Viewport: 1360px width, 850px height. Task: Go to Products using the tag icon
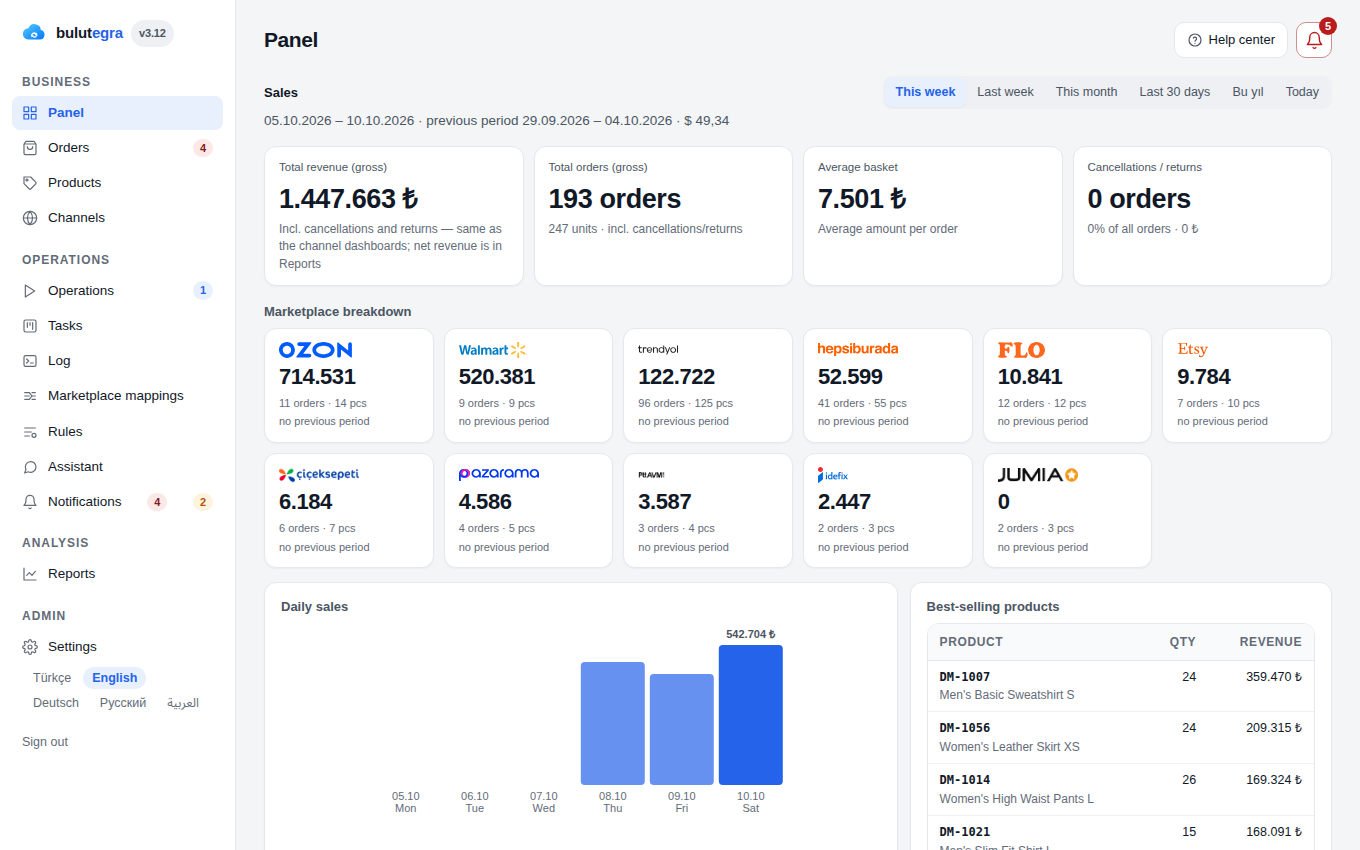tap(30, 183)
